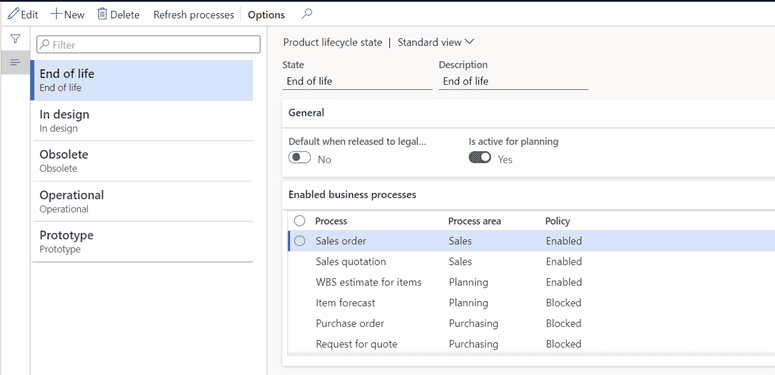Click Purchasing area in Request for quote row
Screen dimensions: 775x375
pyautogui.click(x=474, y=344)
